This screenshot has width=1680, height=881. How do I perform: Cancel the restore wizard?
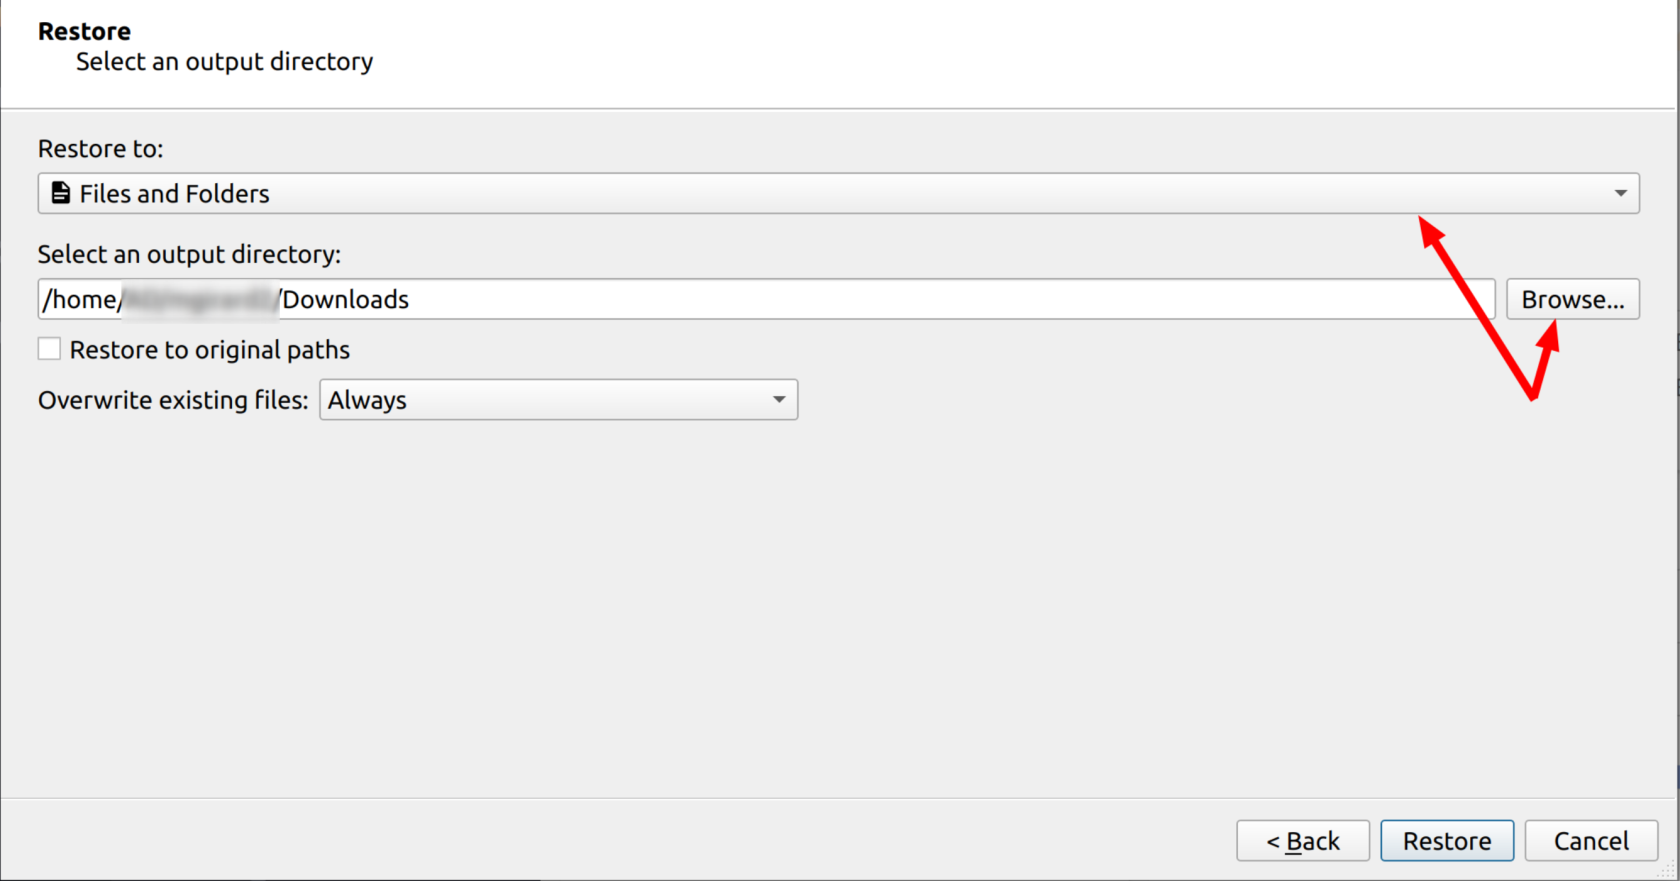pyautogui.click(x=1590, y=841)
